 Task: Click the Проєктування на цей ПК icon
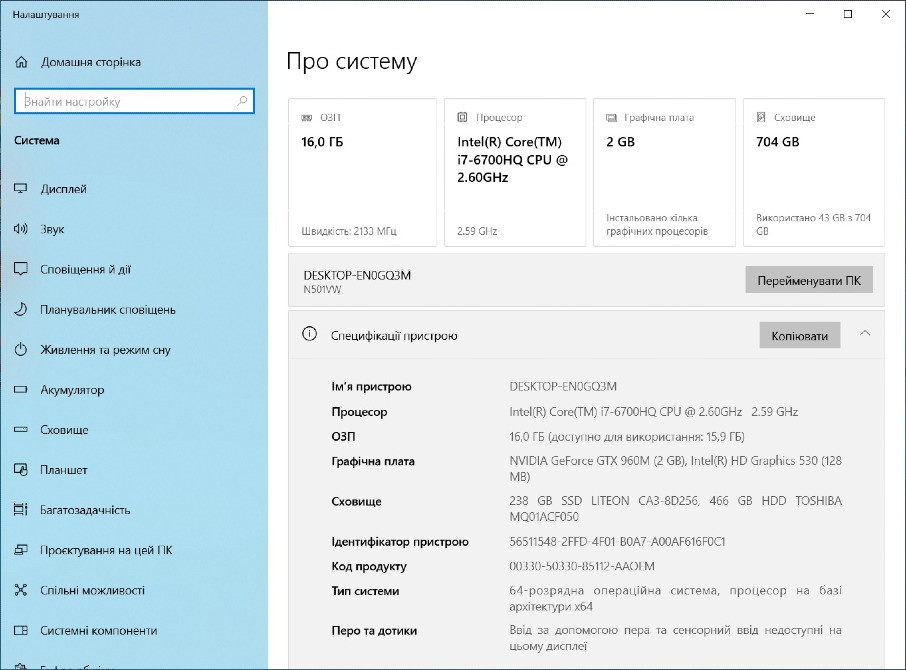(21, 550)
